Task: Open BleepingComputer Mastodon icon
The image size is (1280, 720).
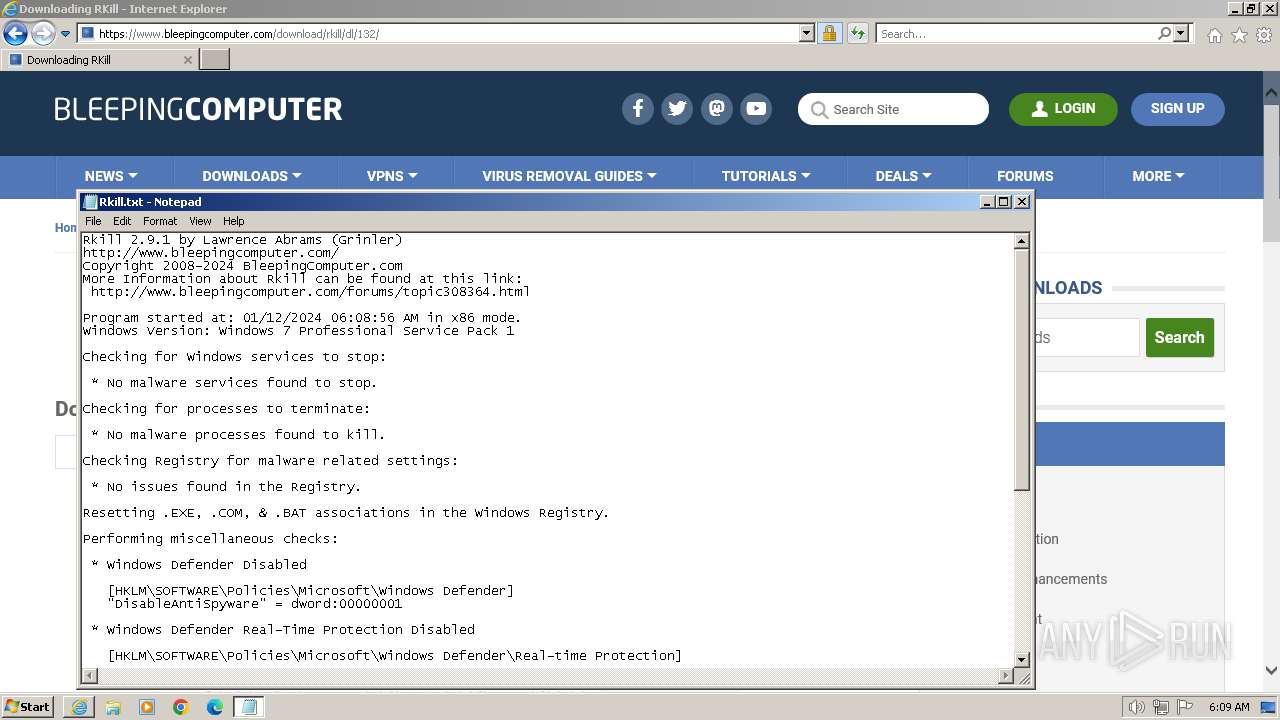Action: tap(717, 109)
